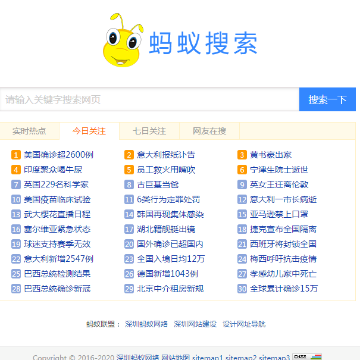
Task: Open rank 12 topic 意大利一市长病逝
Action: pyautogui.click(x=283, y=199)
